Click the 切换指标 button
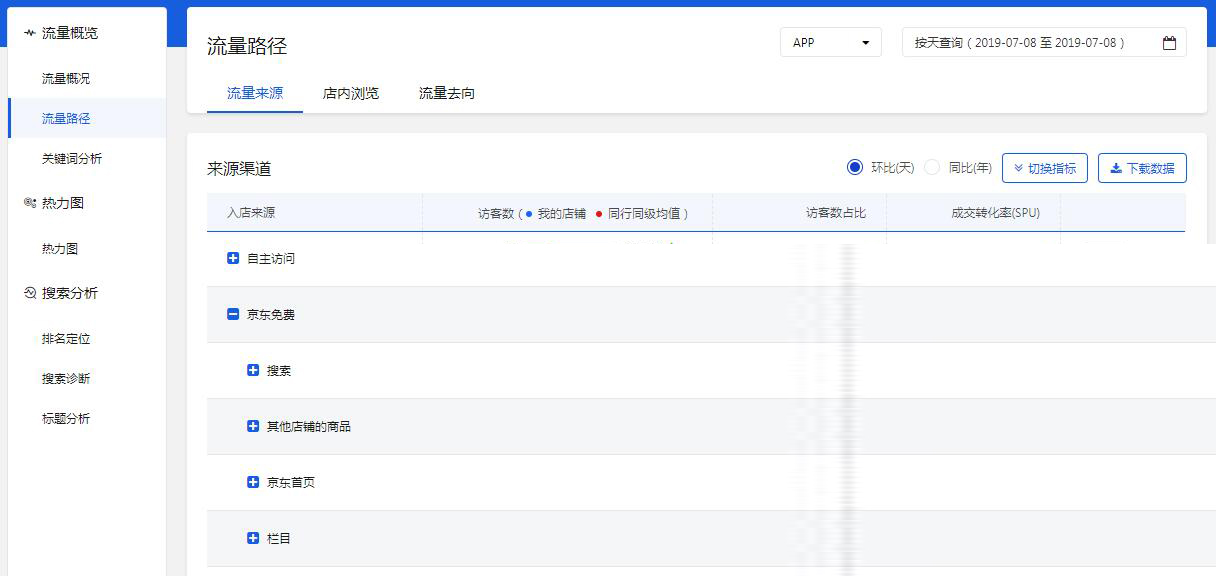Viewport: 1216px width, 576px height. pyautogui.click(x=1045, y=168)
